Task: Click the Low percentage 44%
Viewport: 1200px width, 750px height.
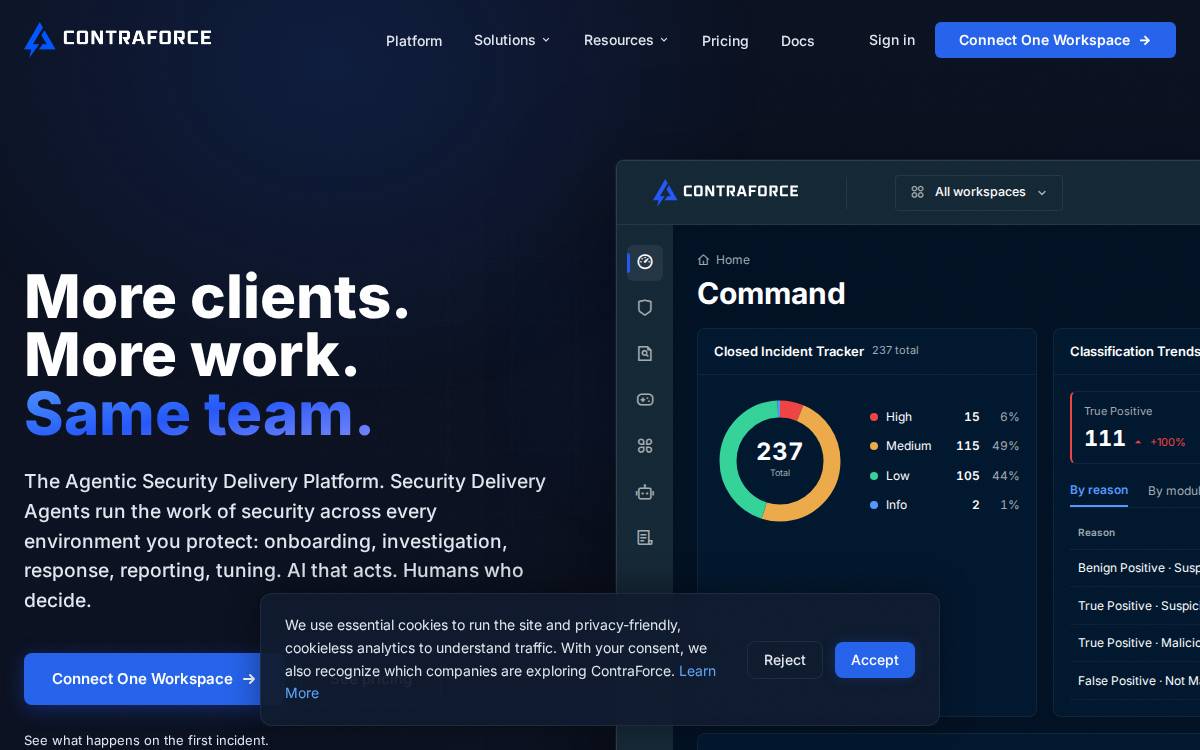Action: coord(1006,476)
